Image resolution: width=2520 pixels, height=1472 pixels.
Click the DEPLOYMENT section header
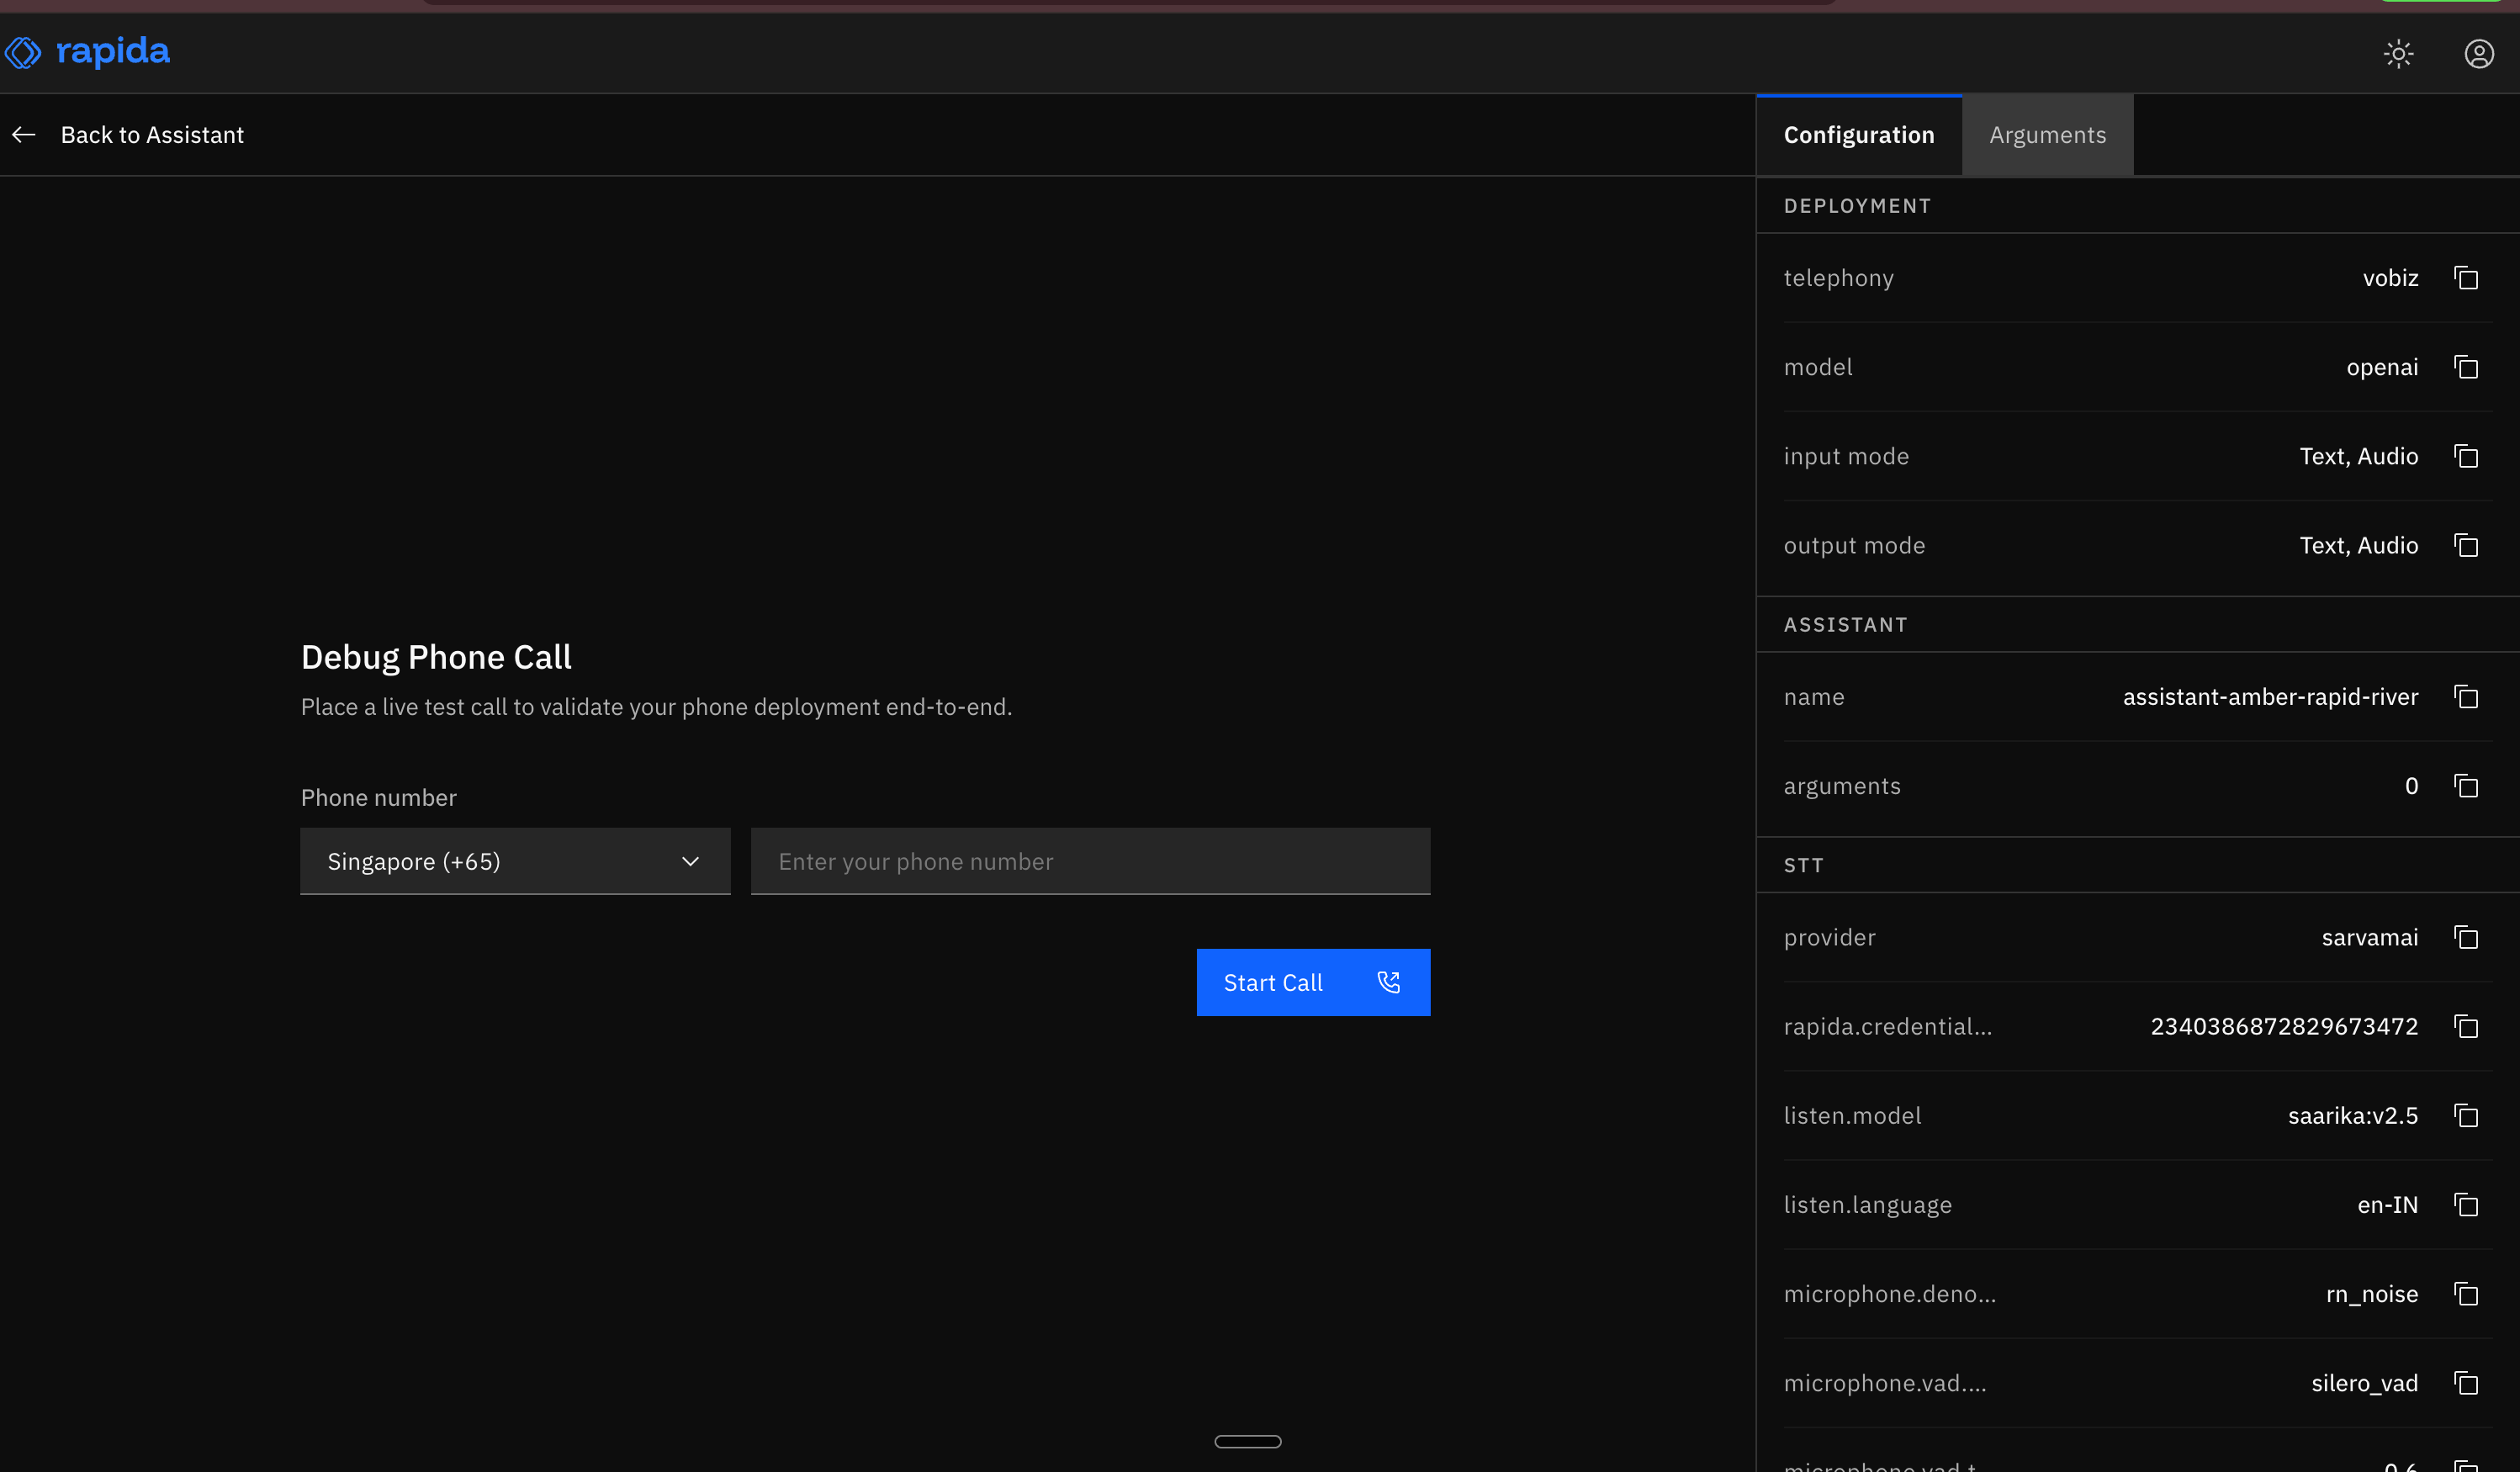click(1857, 206)
